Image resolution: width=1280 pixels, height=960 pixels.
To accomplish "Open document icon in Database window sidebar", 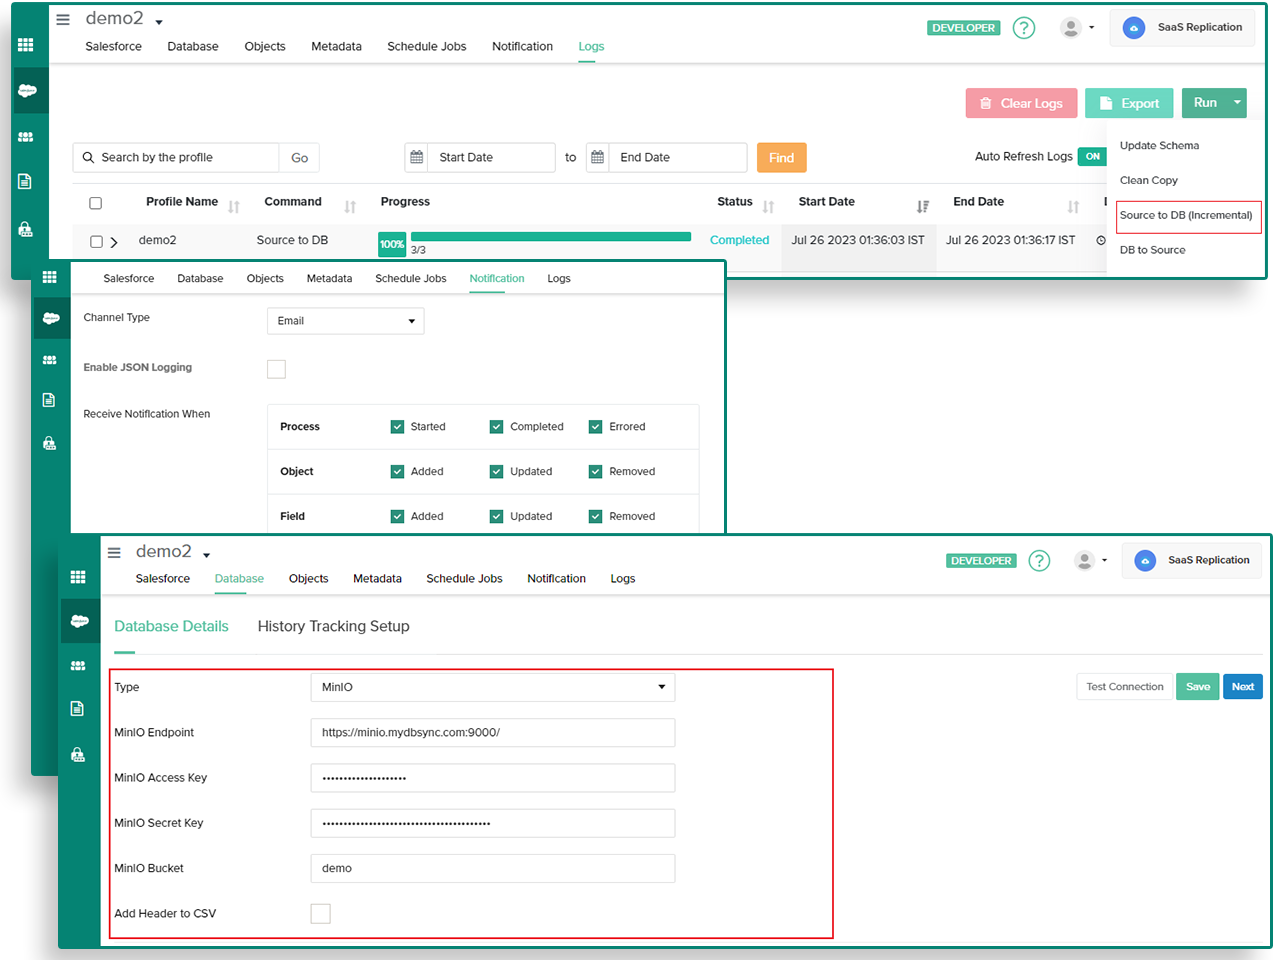I will click(x=77, y=709).
